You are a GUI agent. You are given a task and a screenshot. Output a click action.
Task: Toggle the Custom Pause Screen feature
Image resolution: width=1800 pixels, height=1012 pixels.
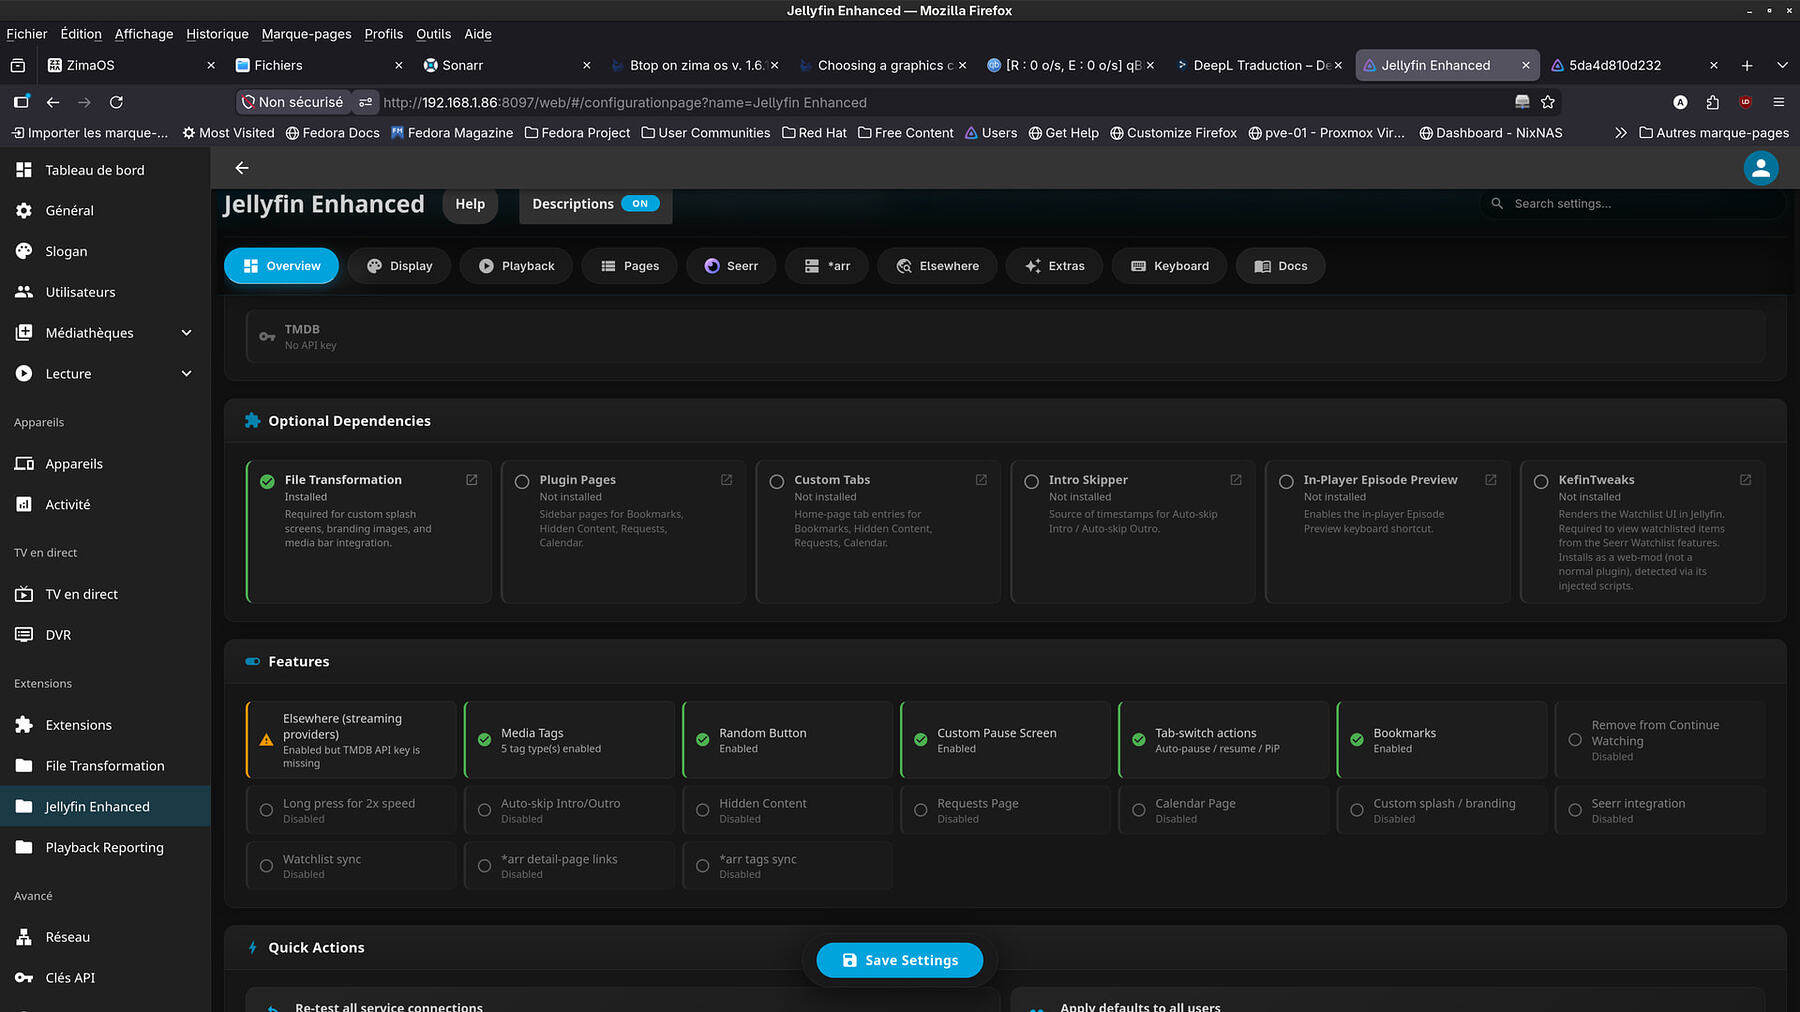pos(1006,740)
